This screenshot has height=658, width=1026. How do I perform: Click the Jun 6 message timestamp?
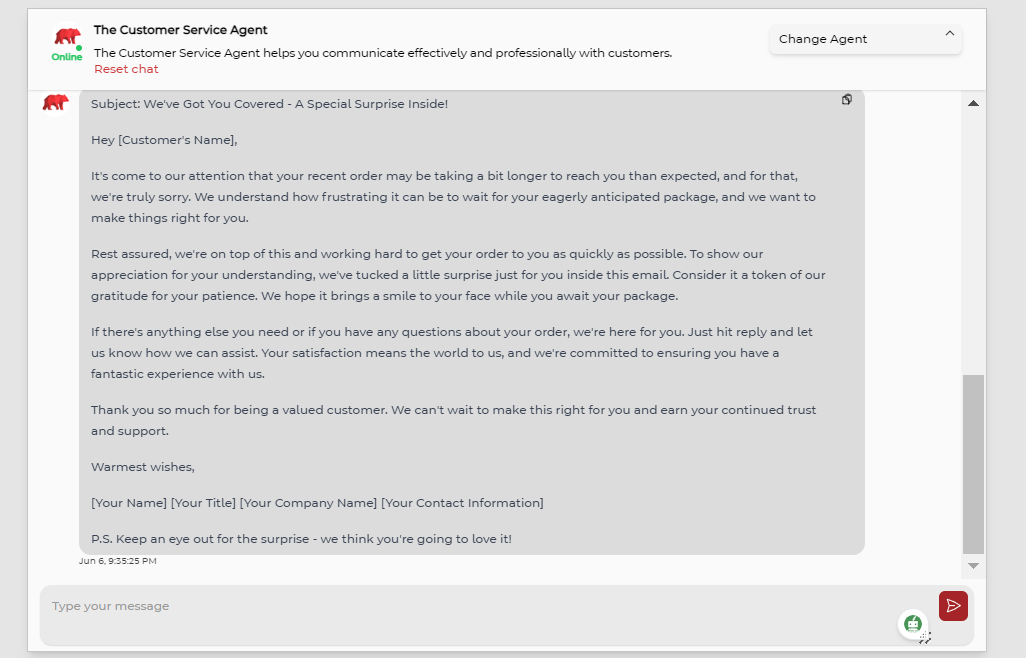[118, 561]
